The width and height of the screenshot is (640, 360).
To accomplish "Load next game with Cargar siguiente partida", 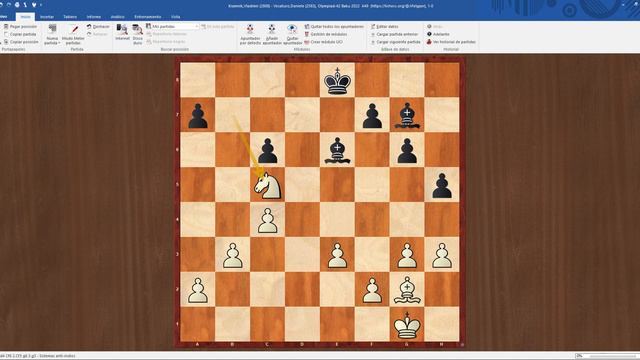I will (396, 42).
